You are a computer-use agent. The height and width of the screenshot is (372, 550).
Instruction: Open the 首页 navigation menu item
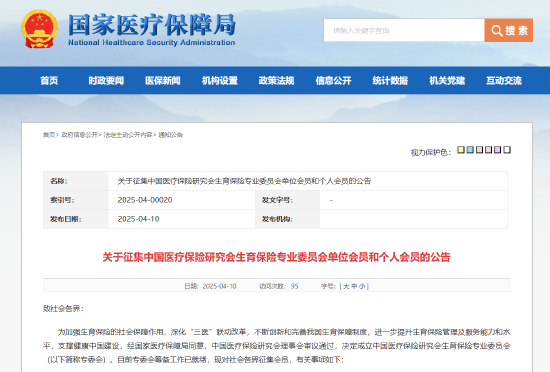49,81
